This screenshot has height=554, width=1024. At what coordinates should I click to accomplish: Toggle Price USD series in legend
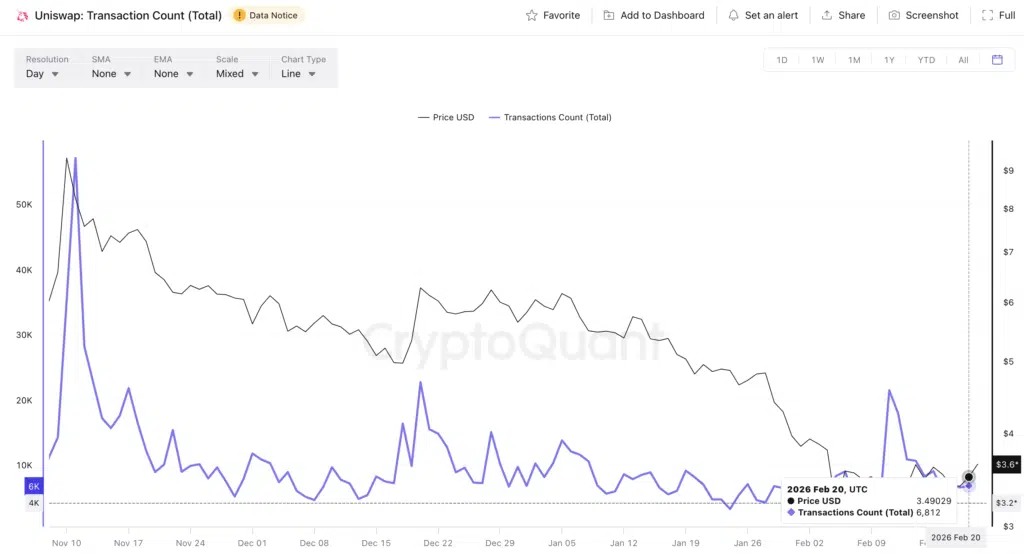pos(446,118)
